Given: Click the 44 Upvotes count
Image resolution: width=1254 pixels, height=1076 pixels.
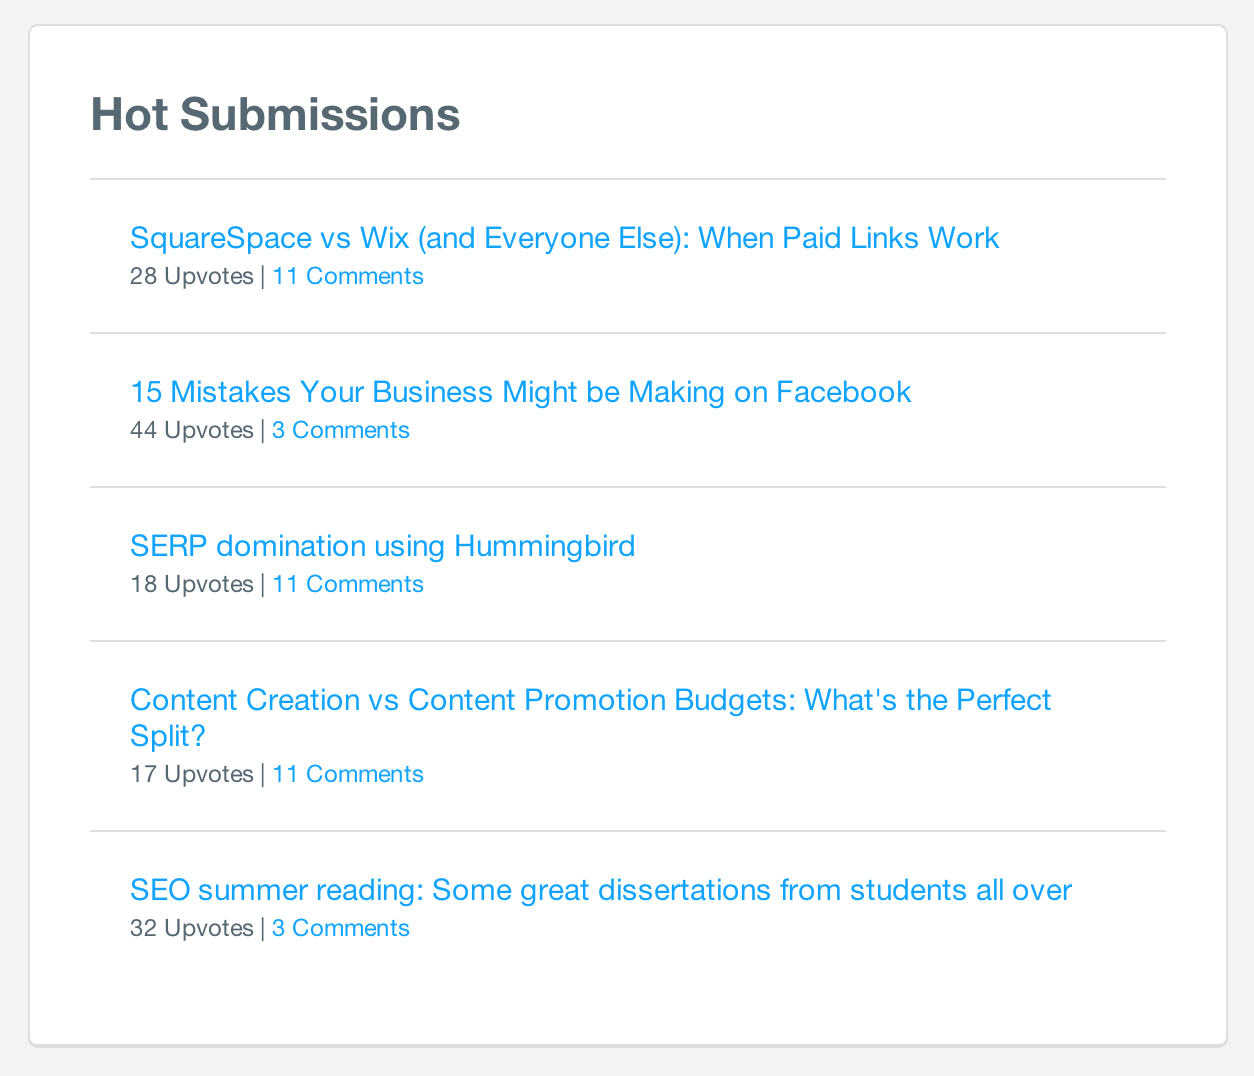Looking at the screenshot, I should coord(192,430).
